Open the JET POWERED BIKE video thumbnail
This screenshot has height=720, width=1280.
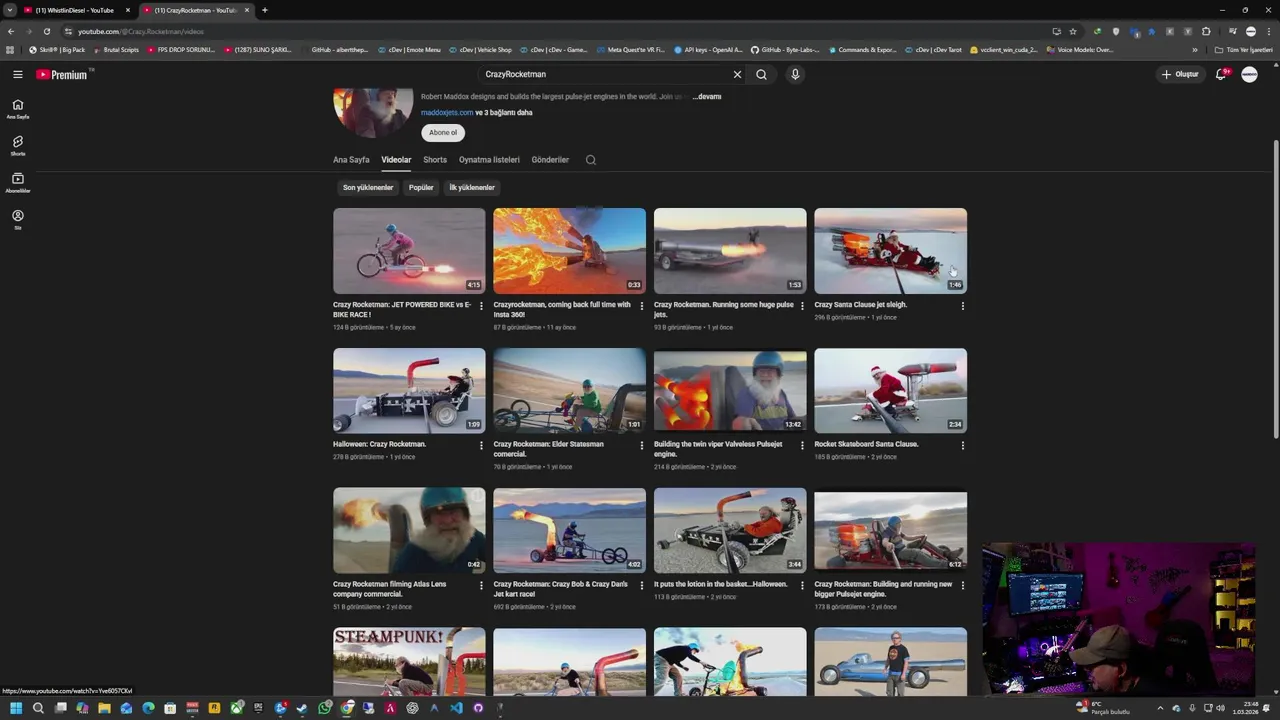point(409,250)
